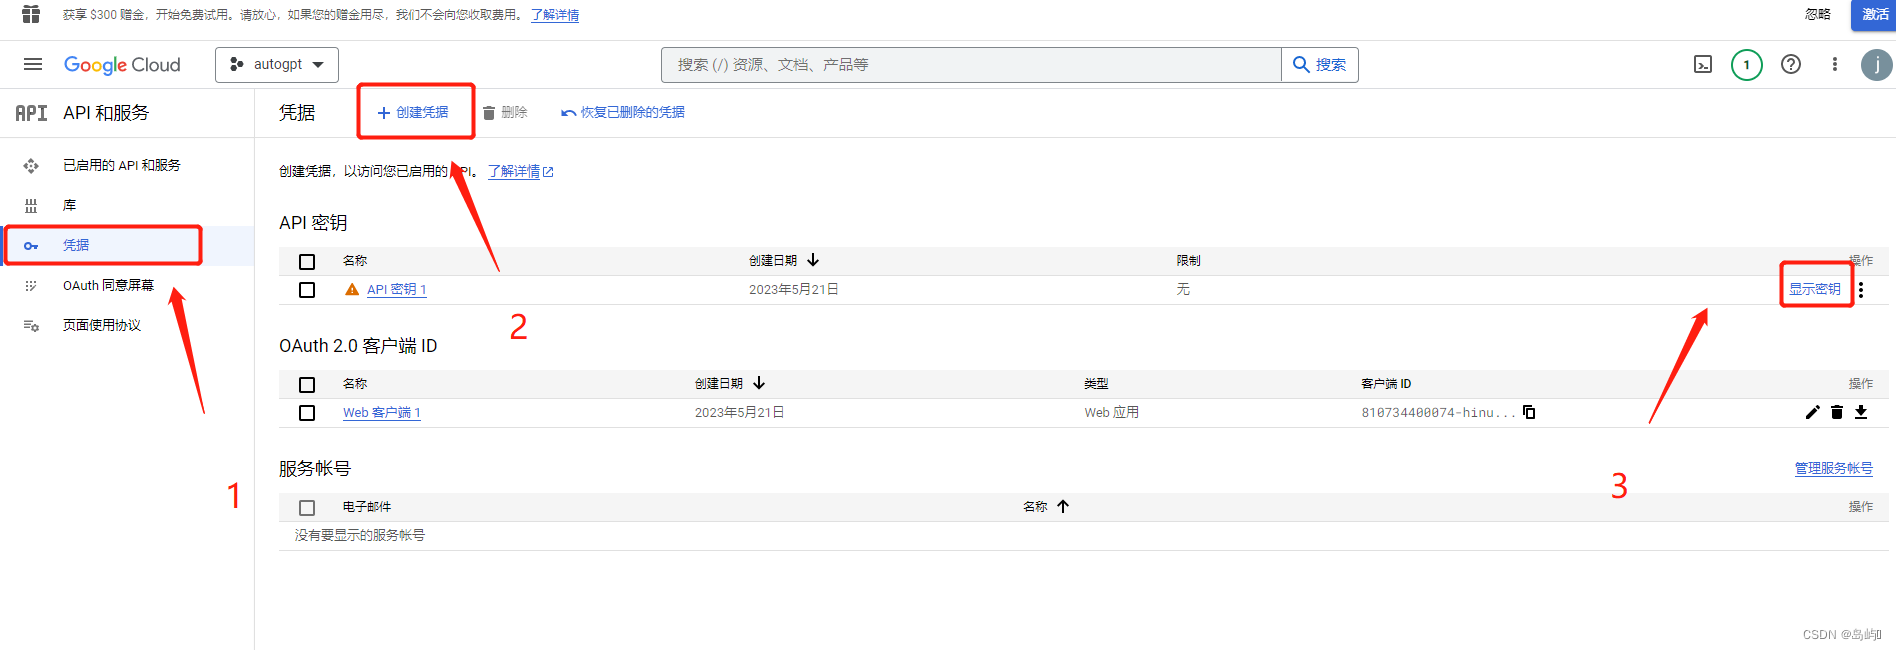
Task: Open OAuth 同意屏幕 in sidebar
Action: (x=108, y=285)
